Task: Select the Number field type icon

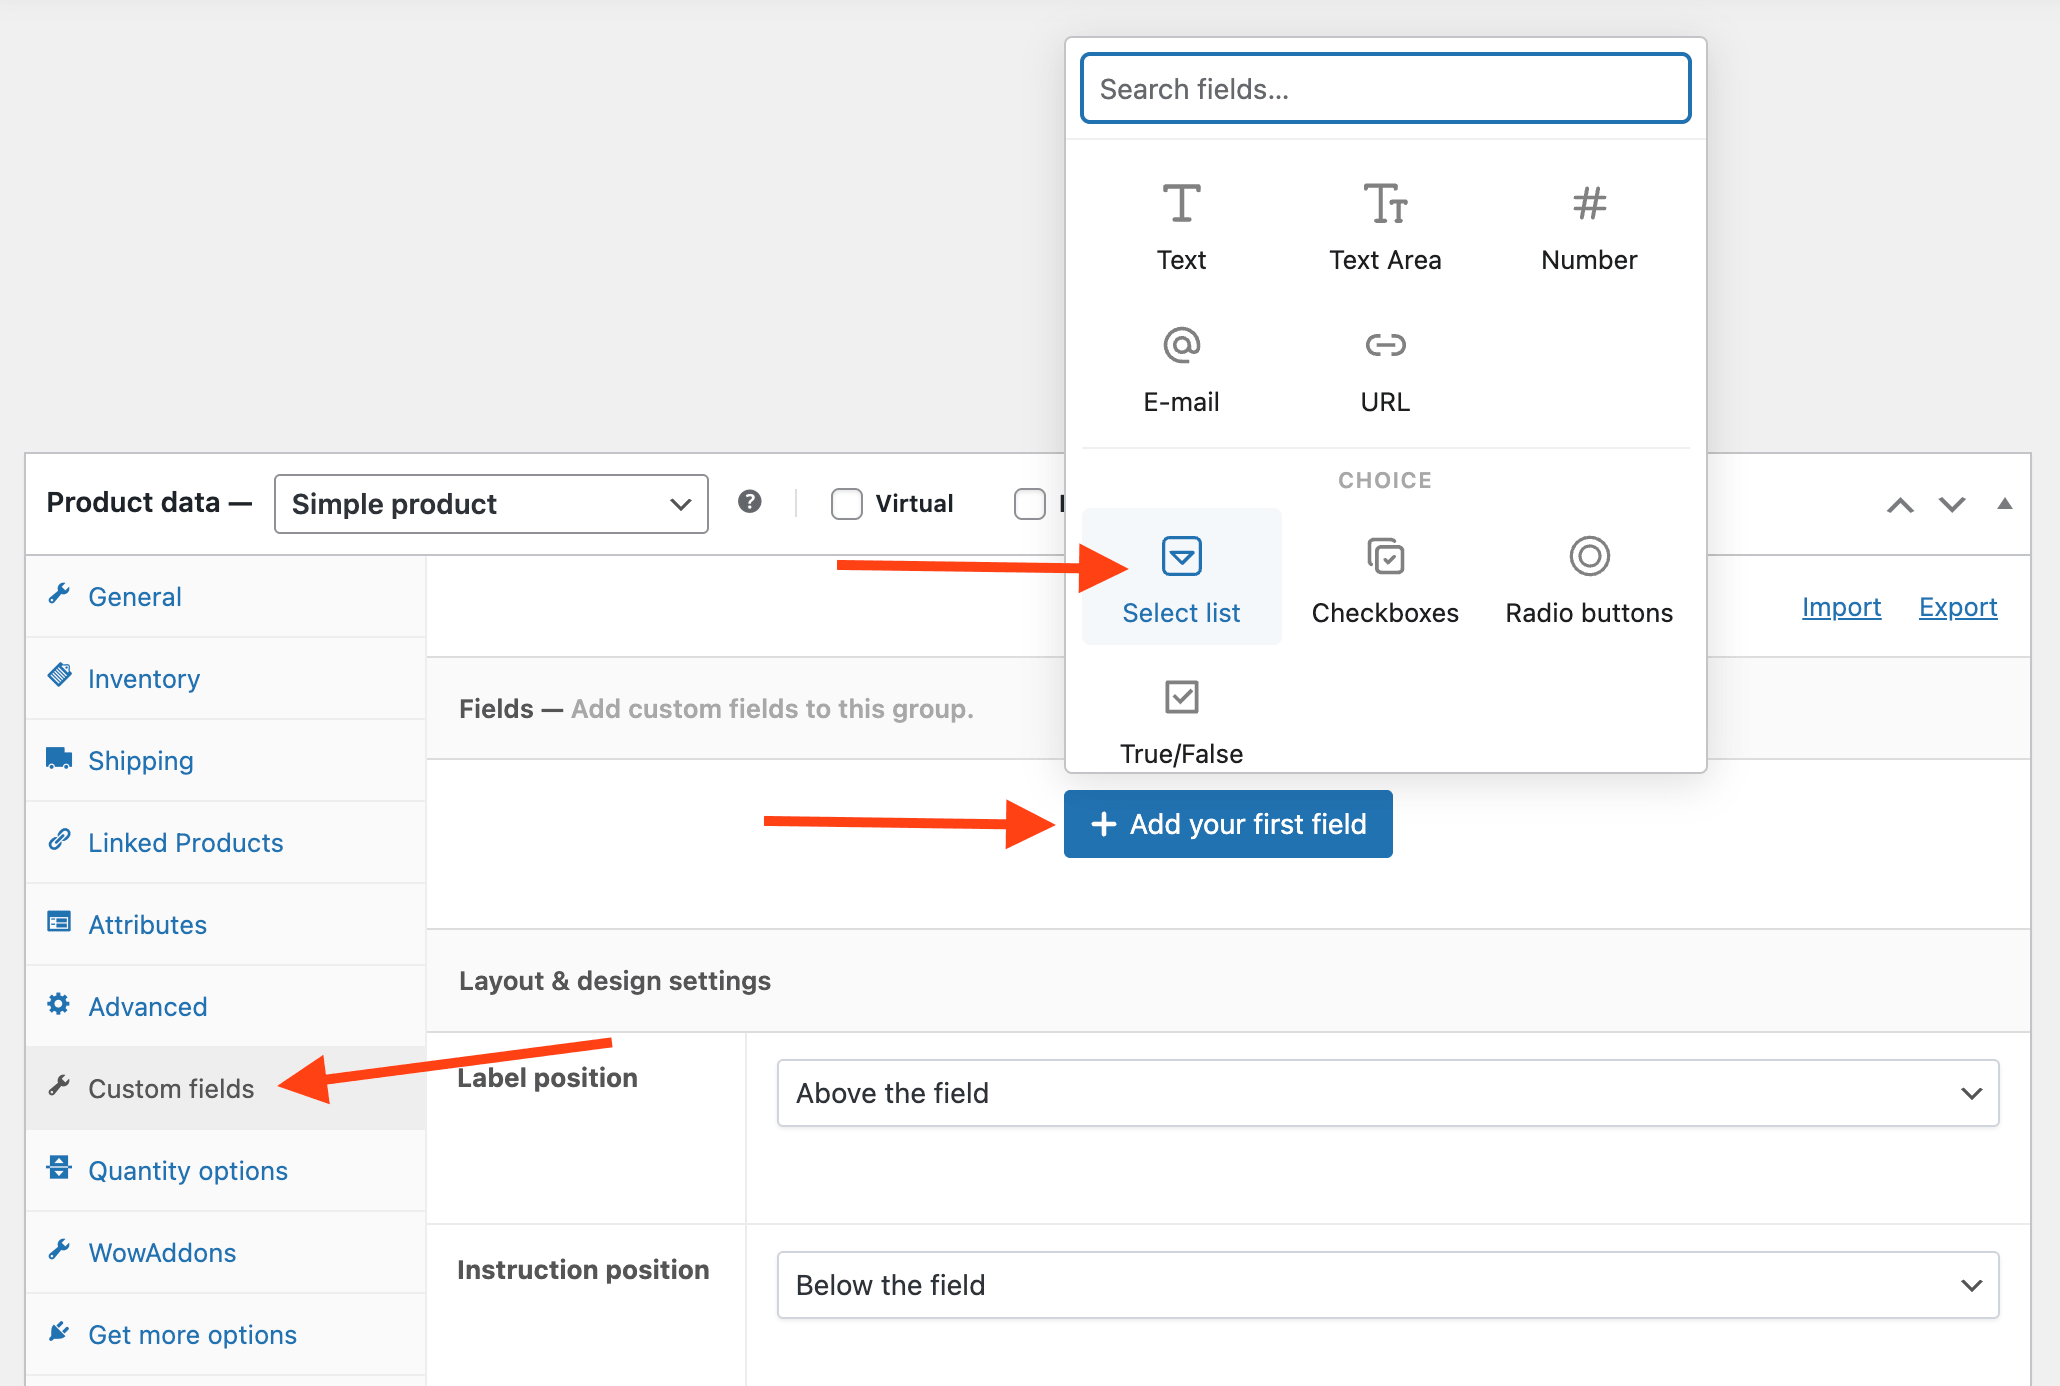Action: tap(1589, 205)
